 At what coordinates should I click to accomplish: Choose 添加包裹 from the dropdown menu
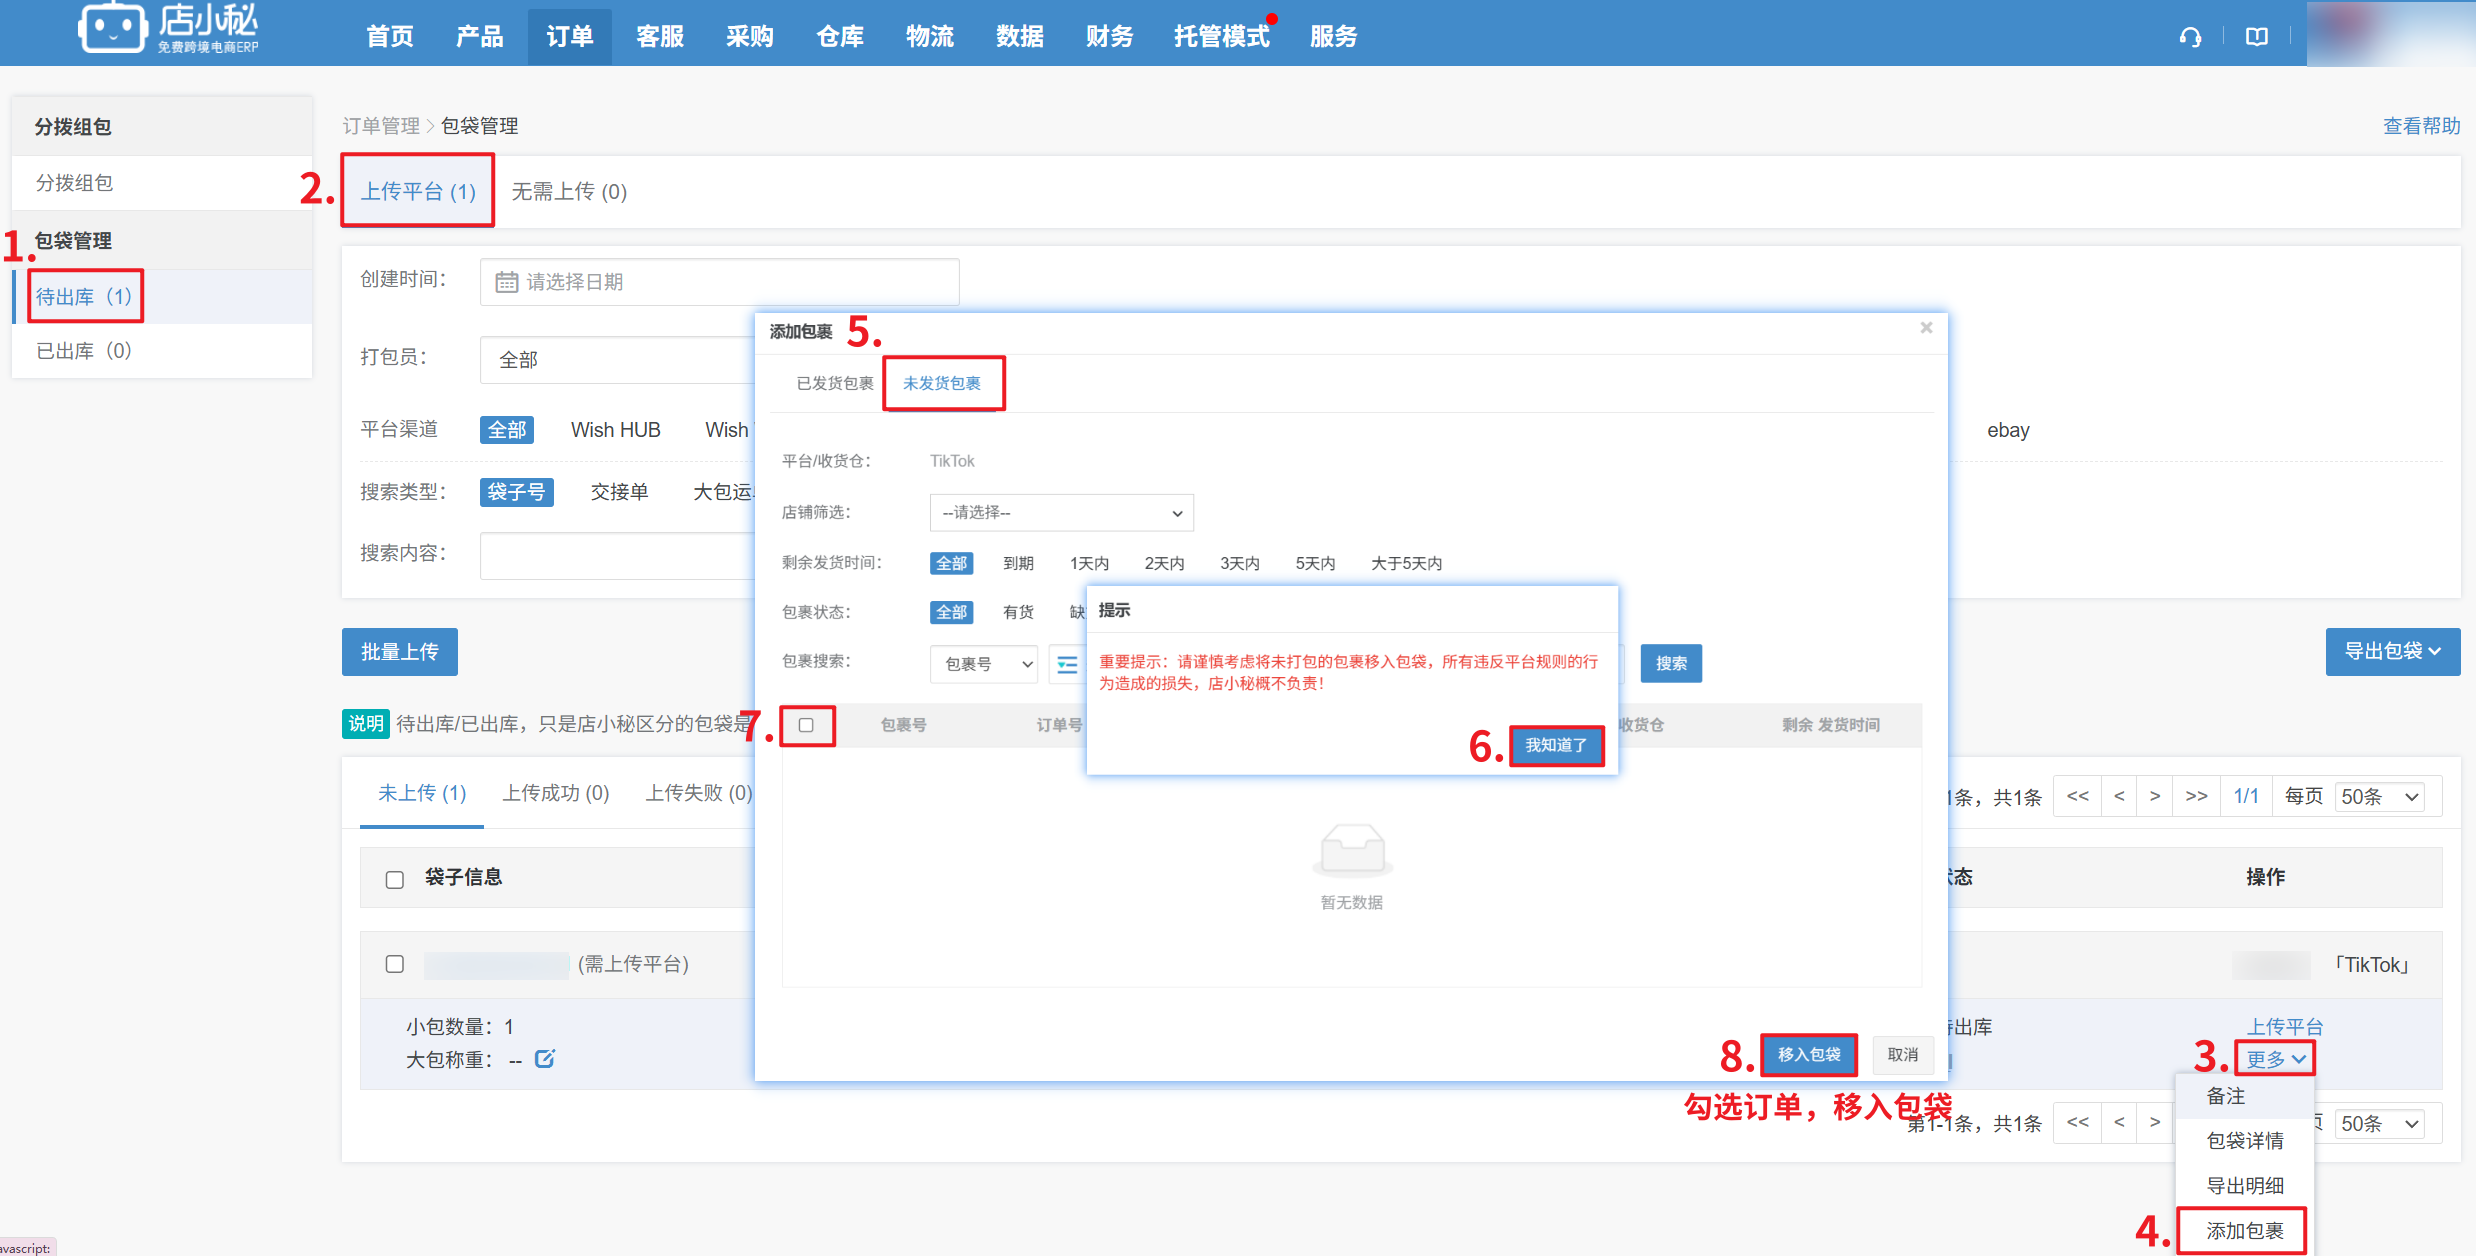(x=2244, y=1230)
